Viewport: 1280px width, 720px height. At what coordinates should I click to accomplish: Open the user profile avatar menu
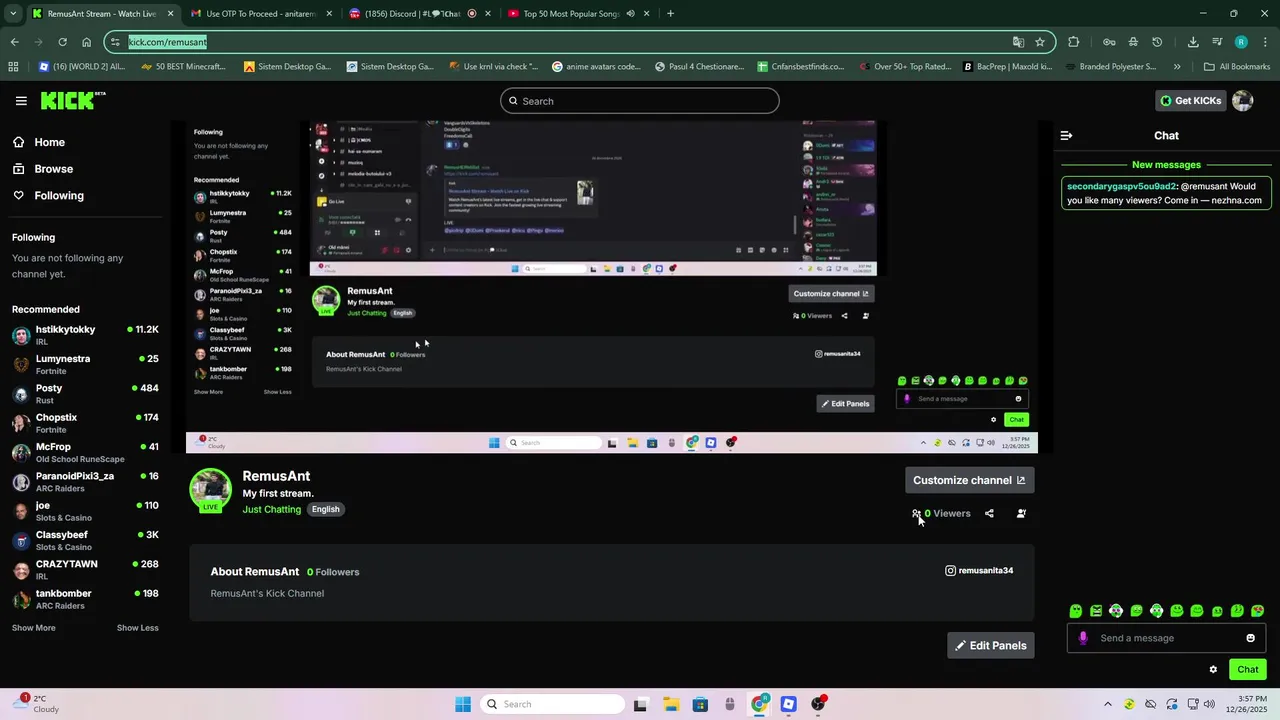click(1243, 100)
